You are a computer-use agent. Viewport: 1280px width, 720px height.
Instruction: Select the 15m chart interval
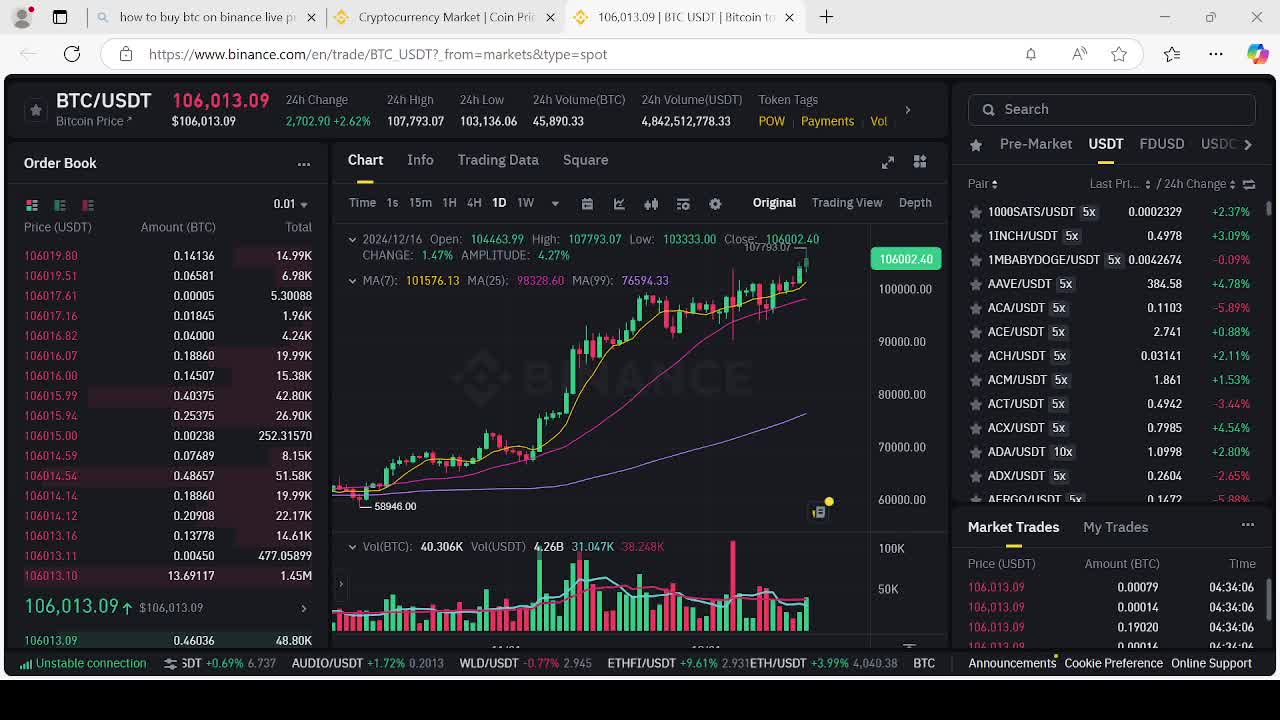(x=420, y=203)
